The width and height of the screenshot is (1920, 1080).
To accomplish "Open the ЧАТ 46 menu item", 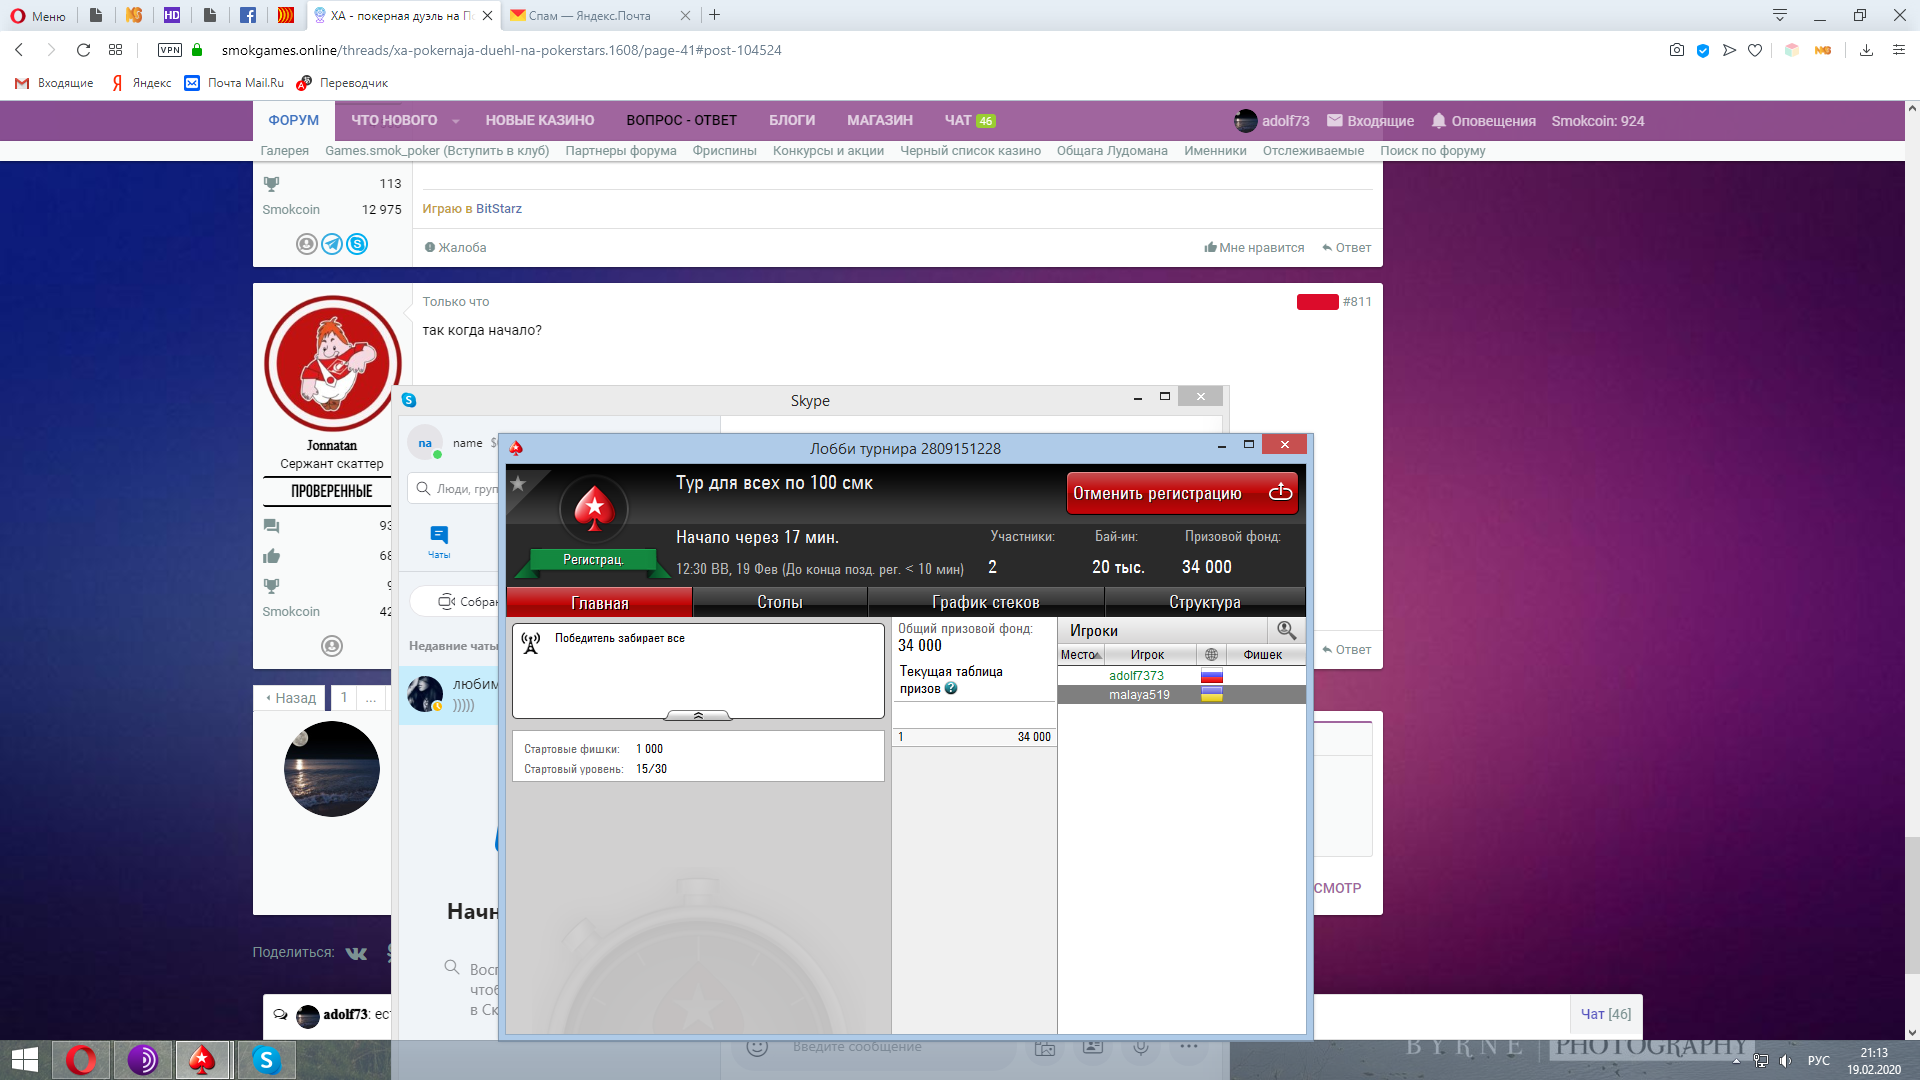I will coord(969,120).
